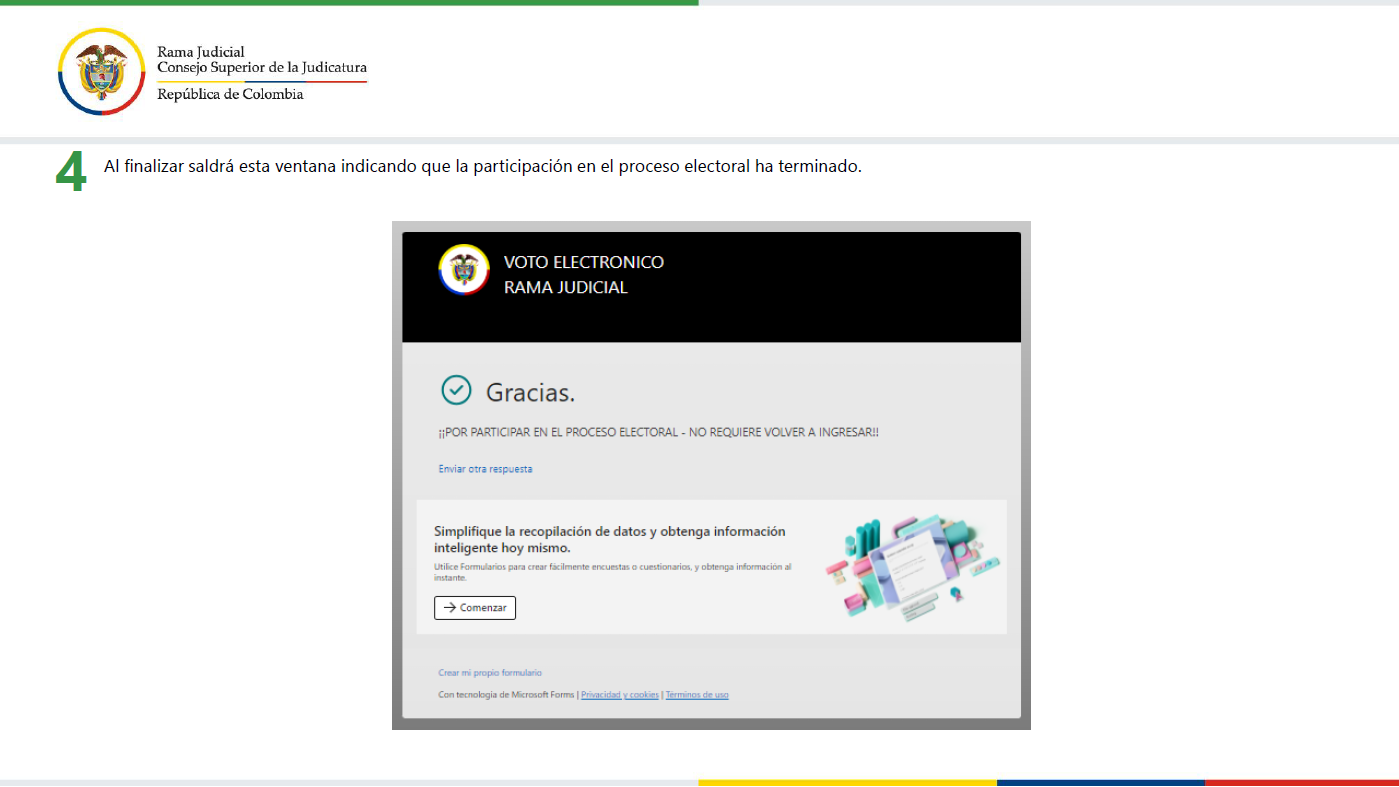Open the "Términos de uso" link
The image size is (1399, 787).
pos(697,695)
